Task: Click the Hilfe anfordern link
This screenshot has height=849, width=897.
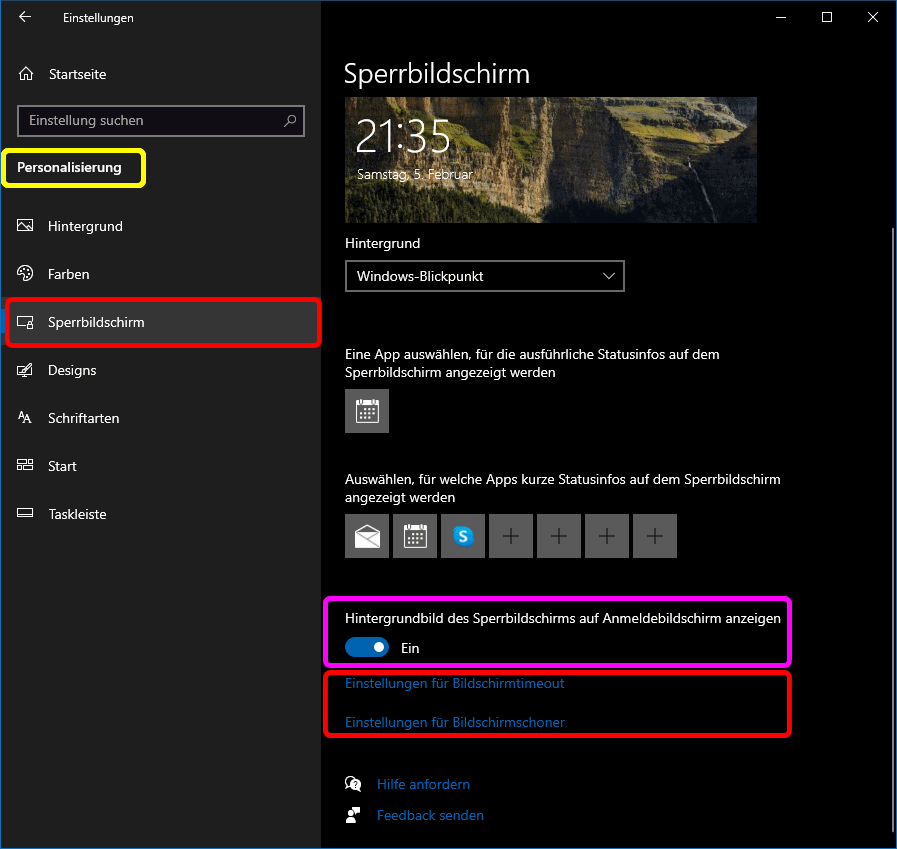Action: point(423,784)
